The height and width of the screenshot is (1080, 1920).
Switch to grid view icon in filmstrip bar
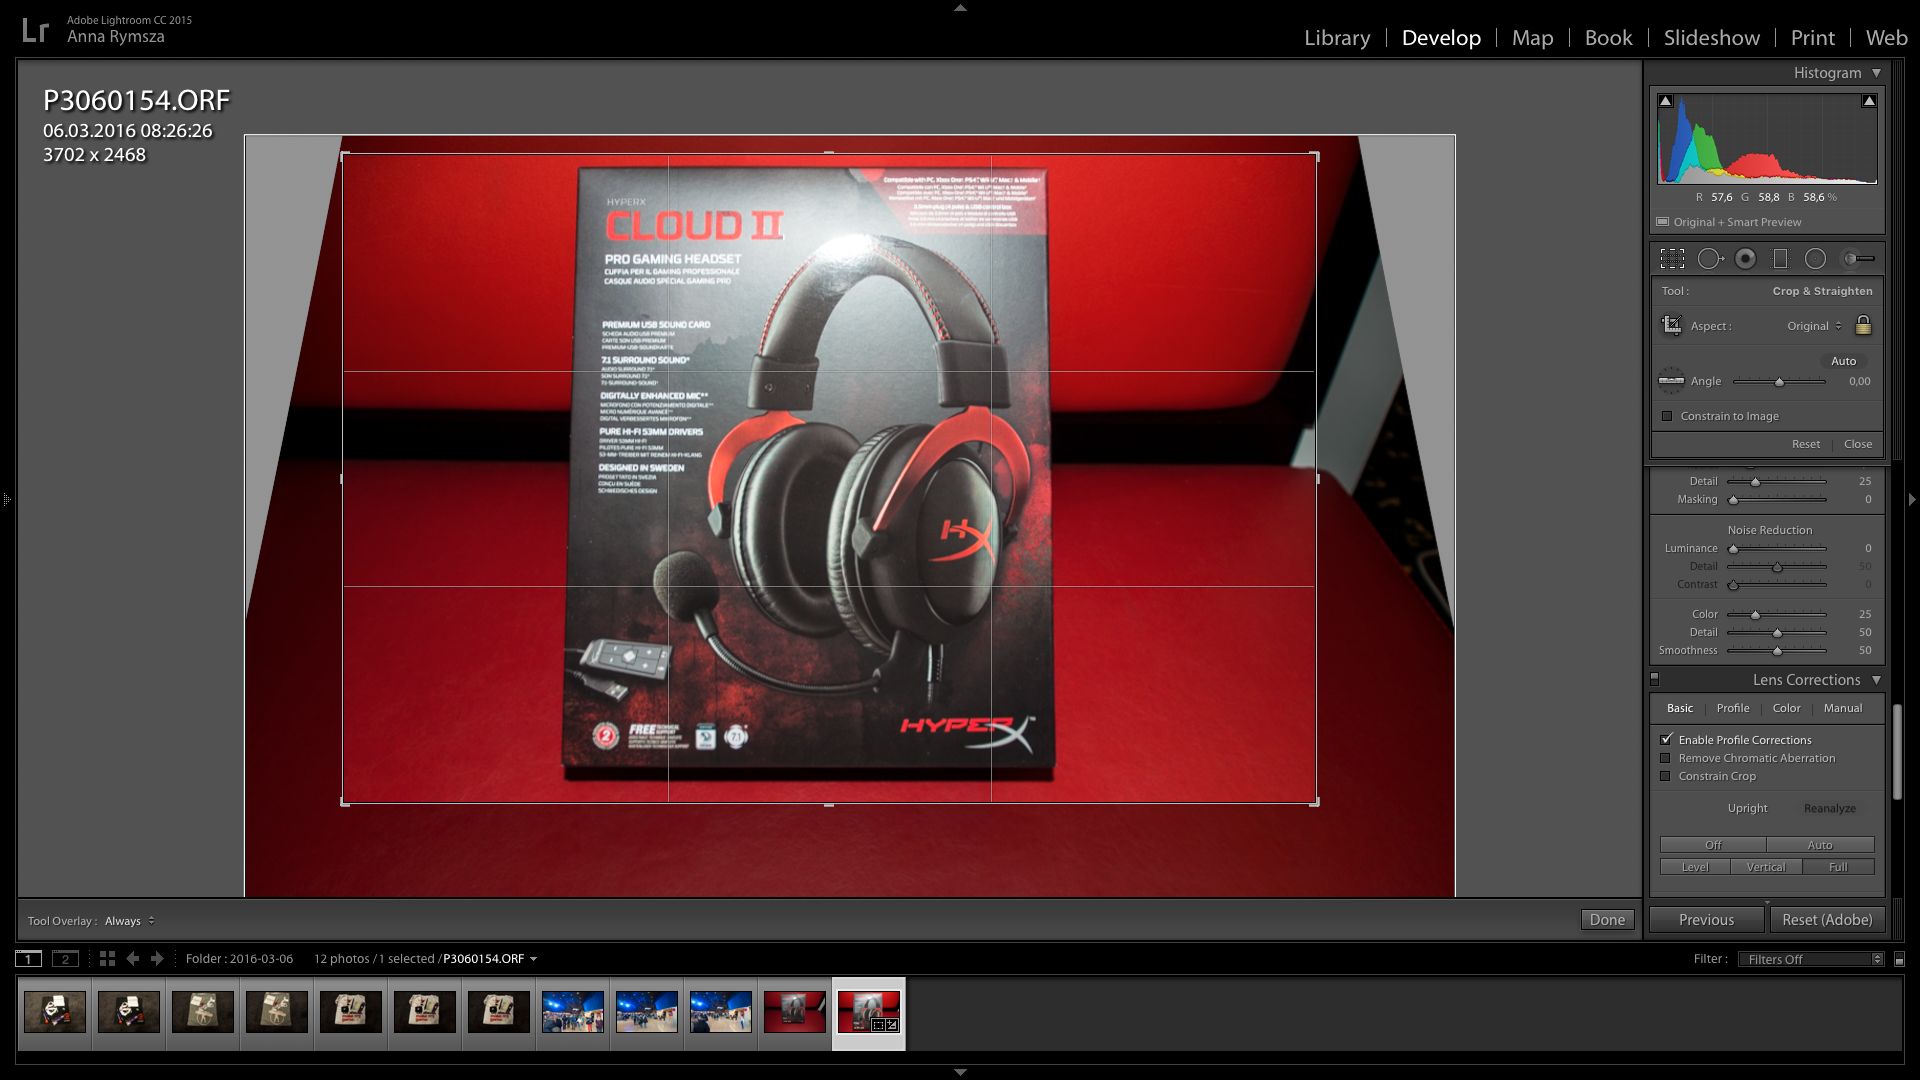tap(107, 959)
